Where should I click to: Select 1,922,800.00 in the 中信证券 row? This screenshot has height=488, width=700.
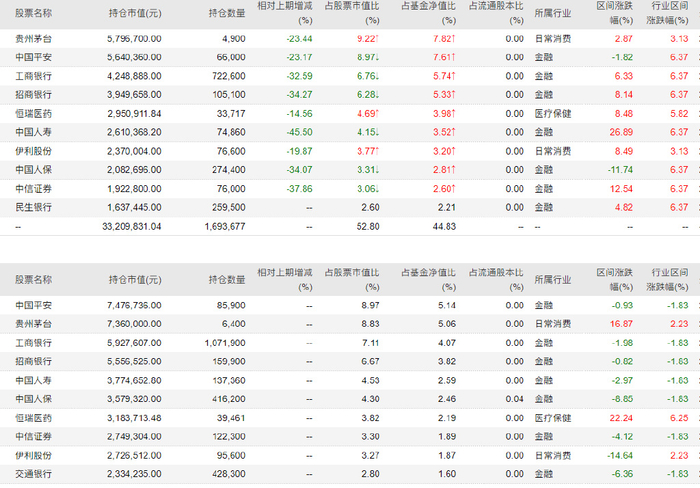point(134,188)
